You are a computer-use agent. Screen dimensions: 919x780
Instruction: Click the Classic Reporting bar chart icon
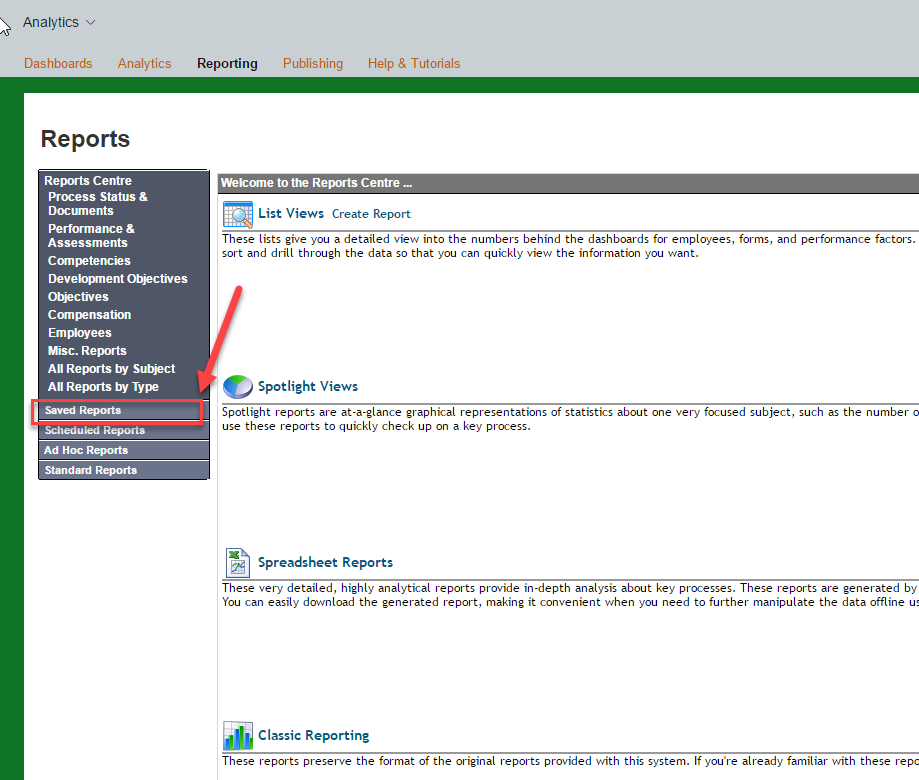(237, 735)
